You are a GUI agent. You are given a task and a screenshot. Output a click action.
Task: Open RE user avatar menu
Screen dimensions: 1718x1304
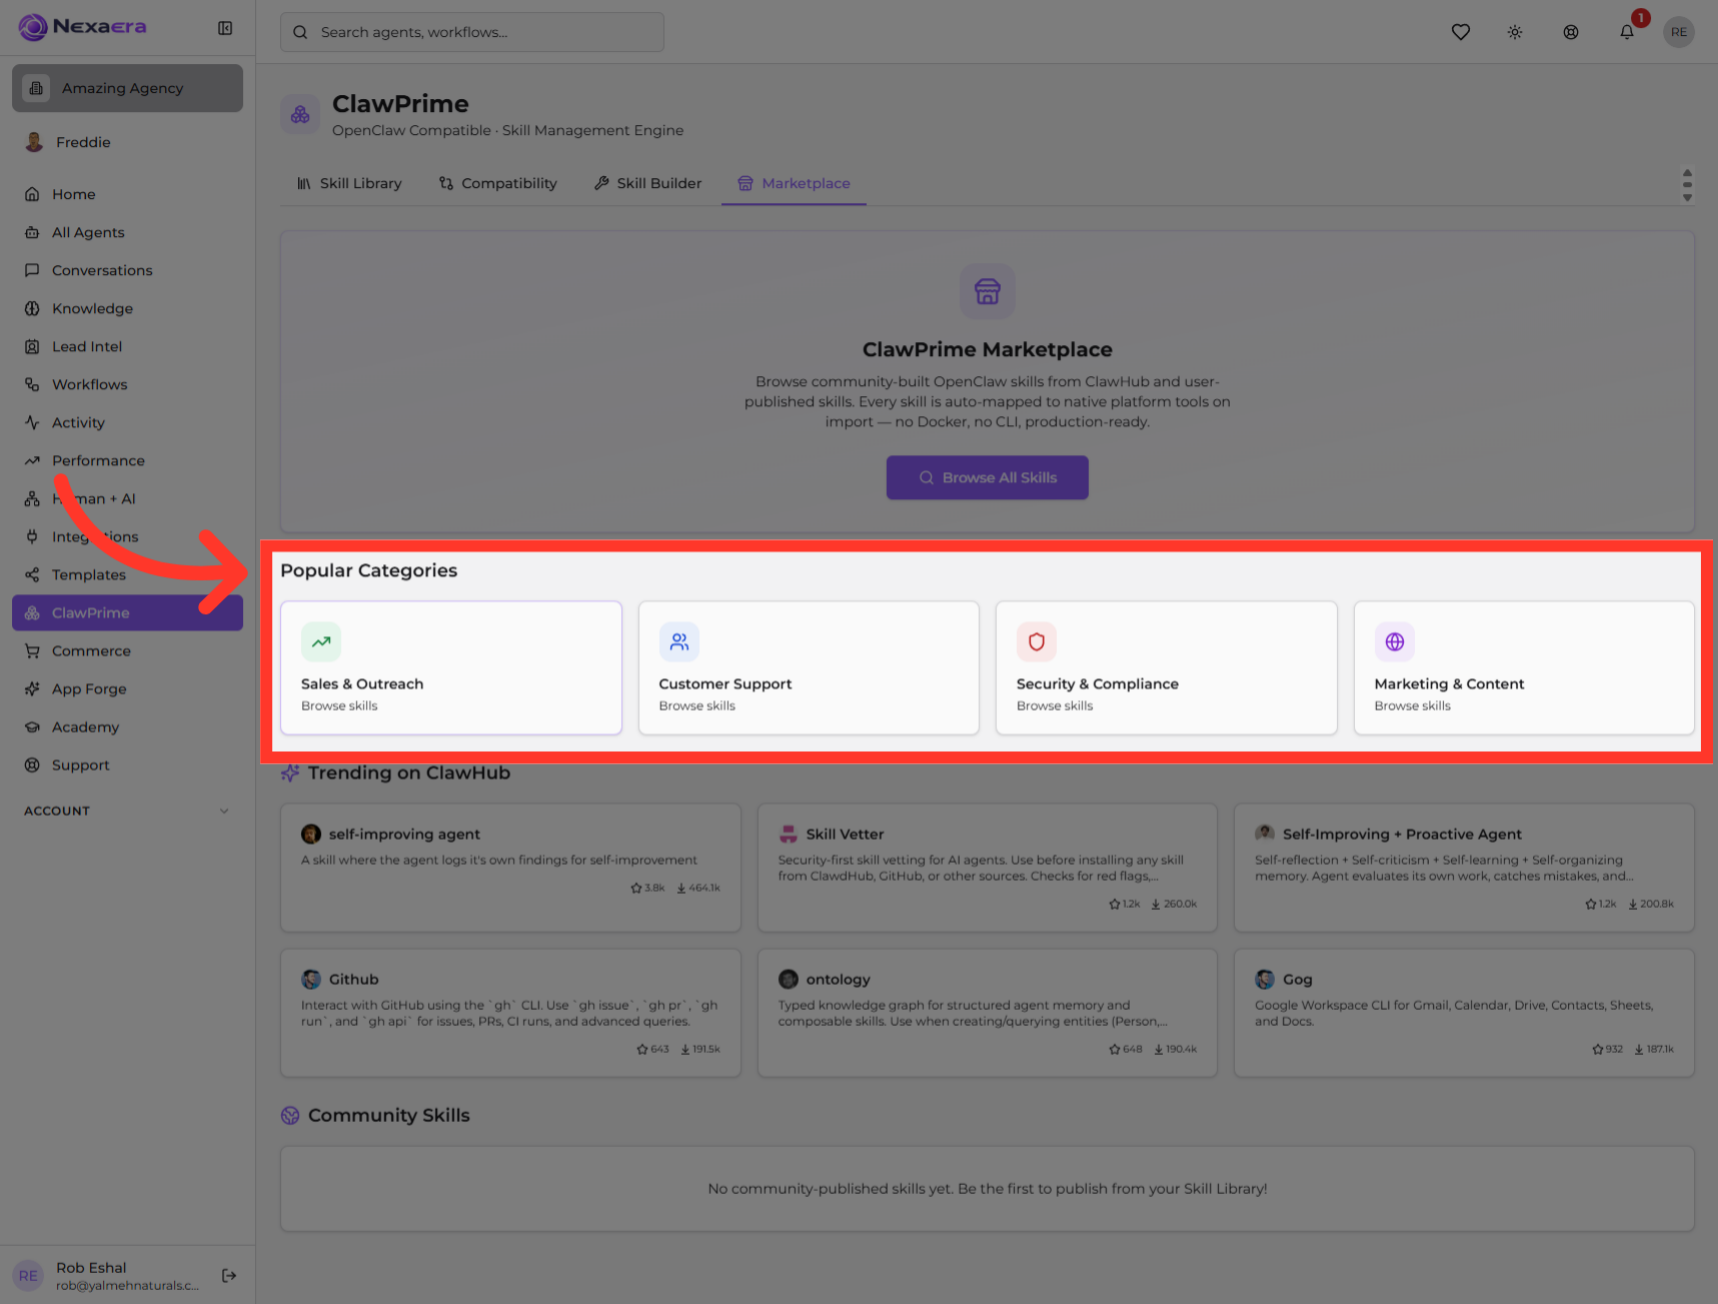point(1678,32)
